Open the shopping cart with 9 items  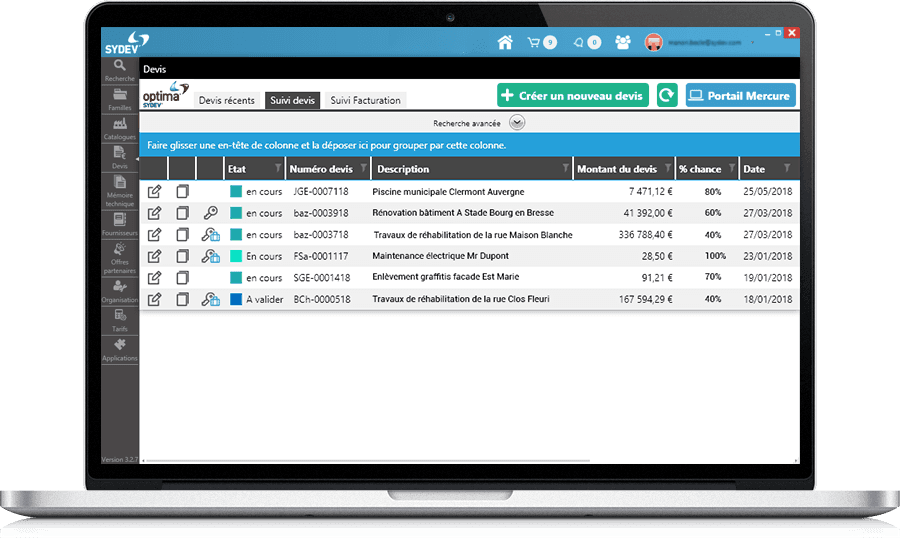tap(542, 42)
